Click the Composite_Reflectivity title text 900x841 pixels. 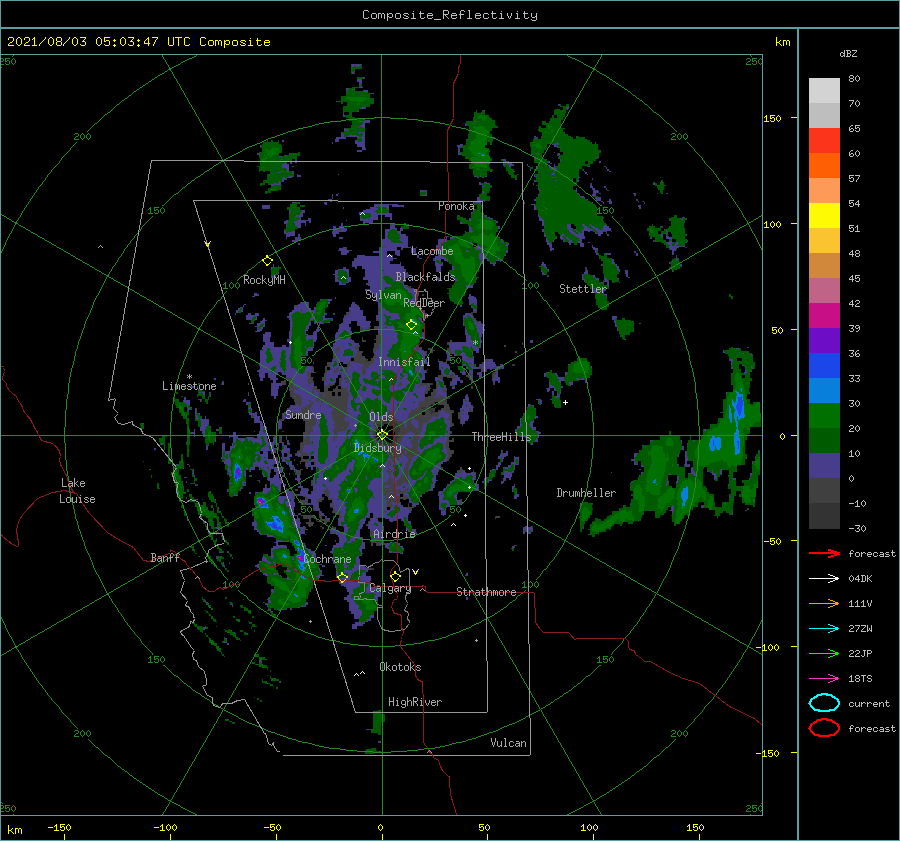tap(449, 15)
